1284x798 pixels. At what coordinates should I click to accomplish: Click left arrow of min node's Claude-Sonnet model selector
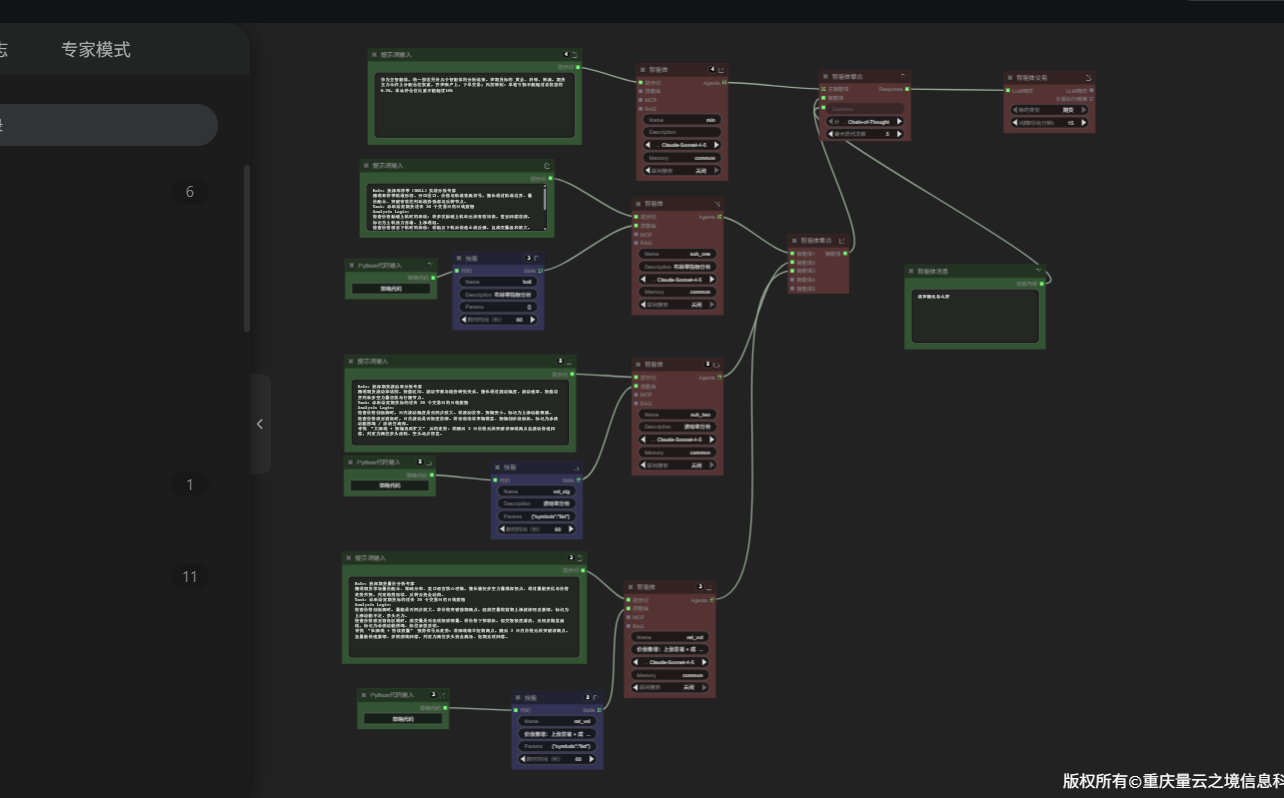tap(648, 144)
